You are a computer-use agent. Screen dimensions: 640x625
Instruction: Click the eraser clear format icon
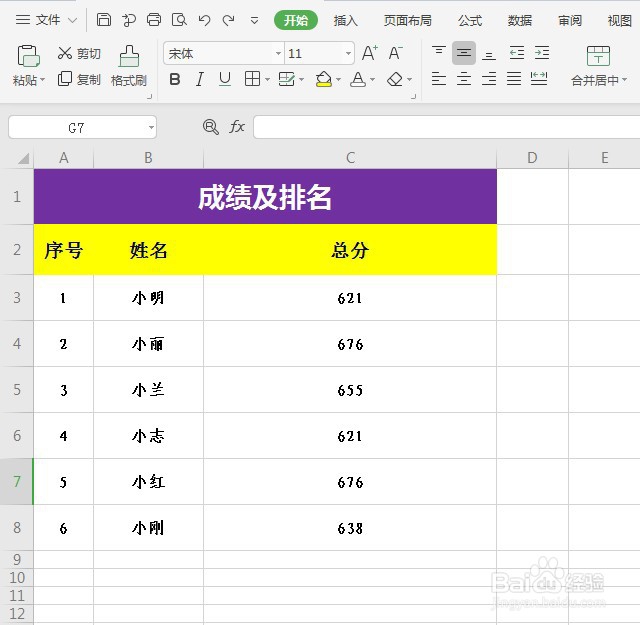tap(395, 79)
